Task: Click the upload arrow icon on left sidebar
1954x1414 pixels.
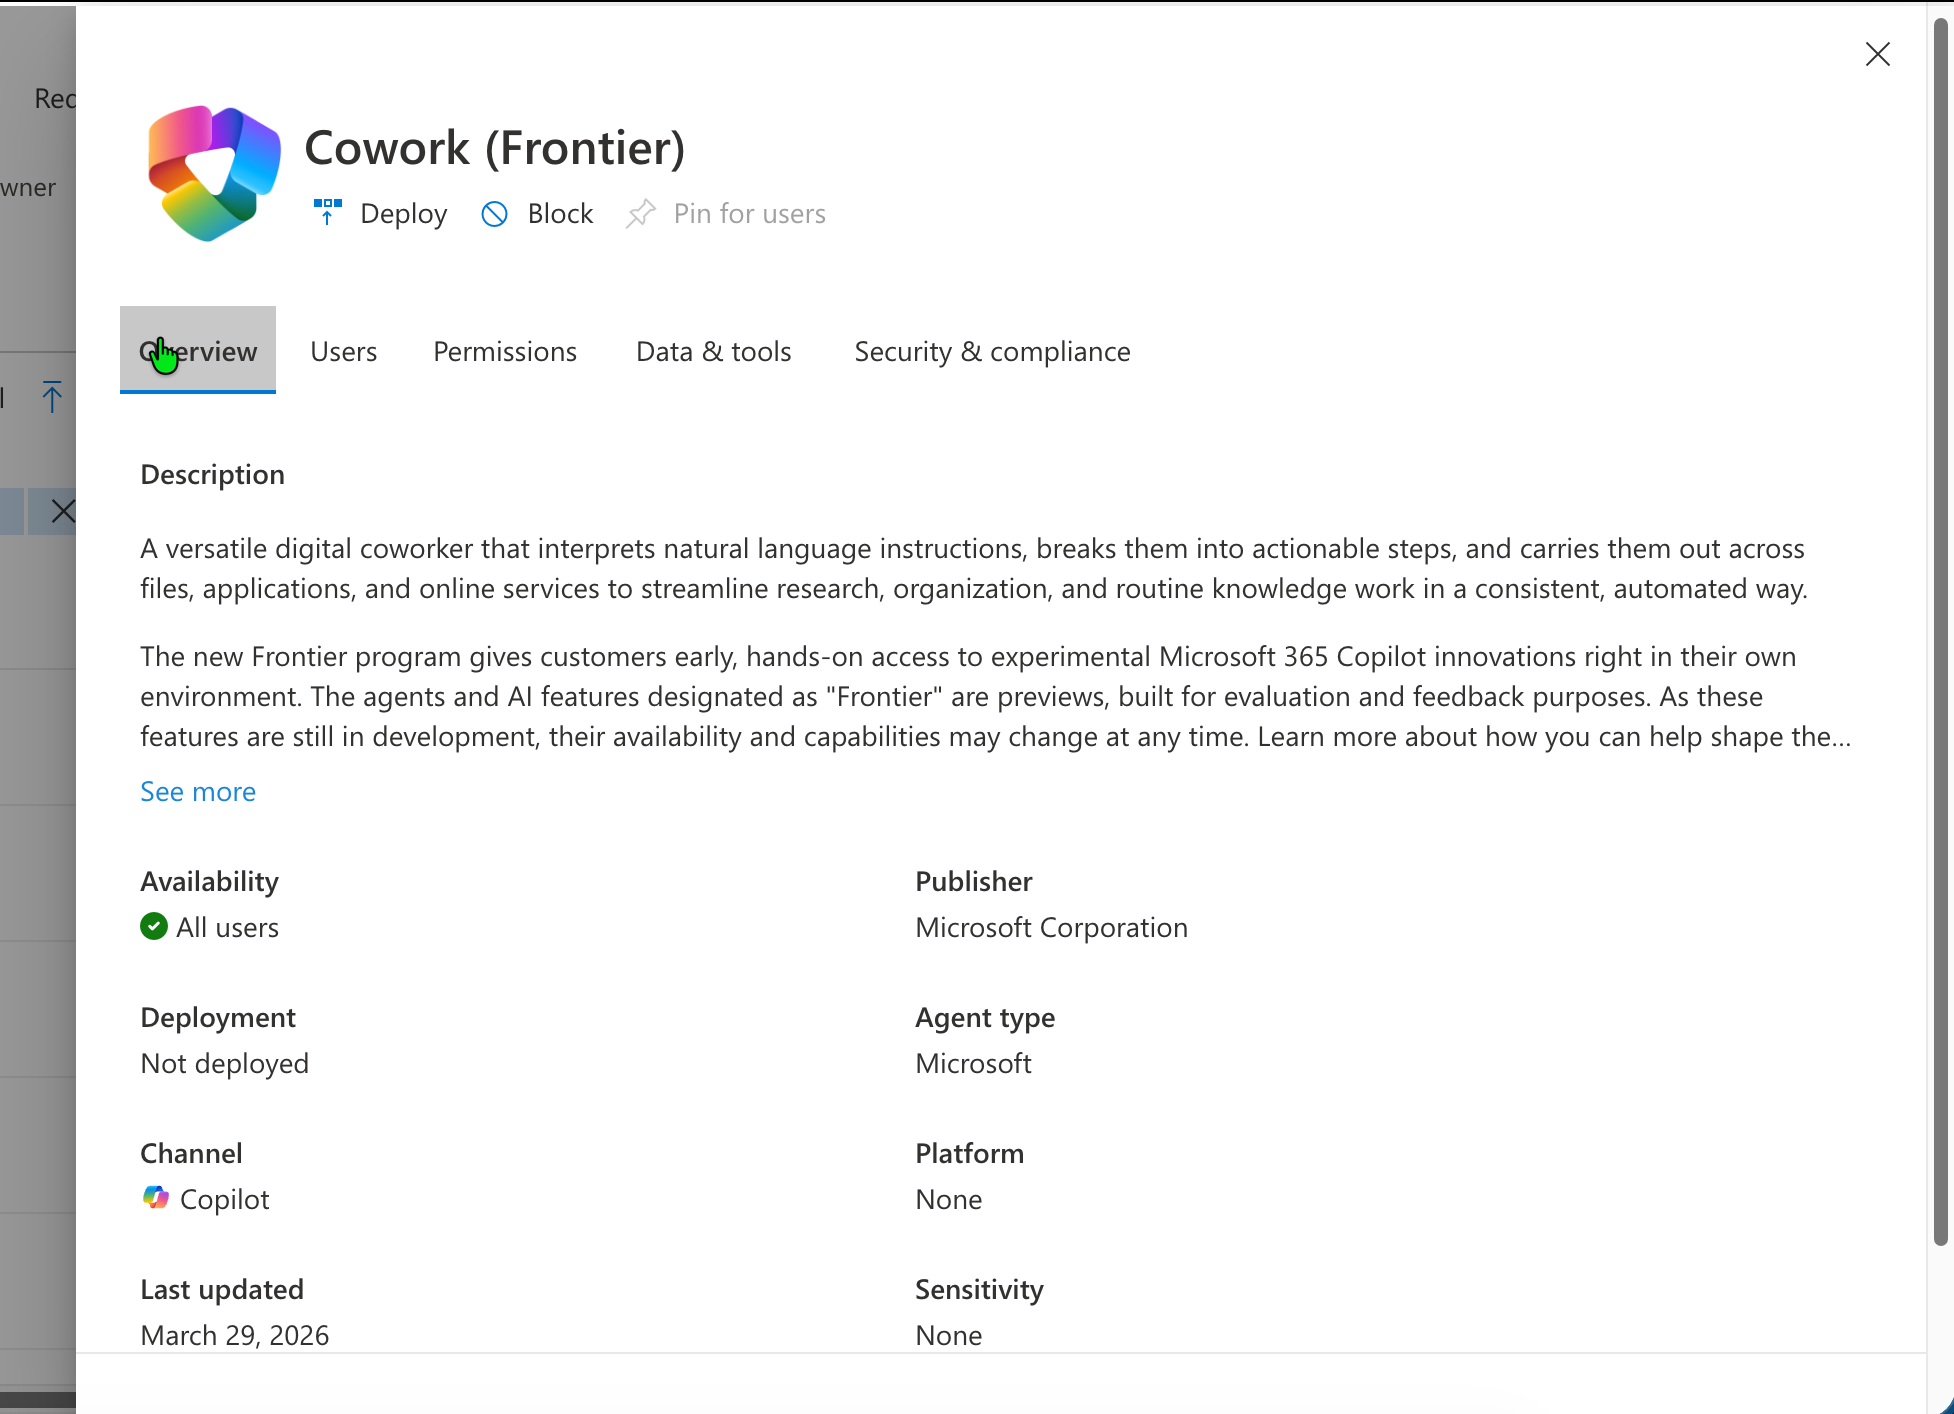Action: click(52, 397)
